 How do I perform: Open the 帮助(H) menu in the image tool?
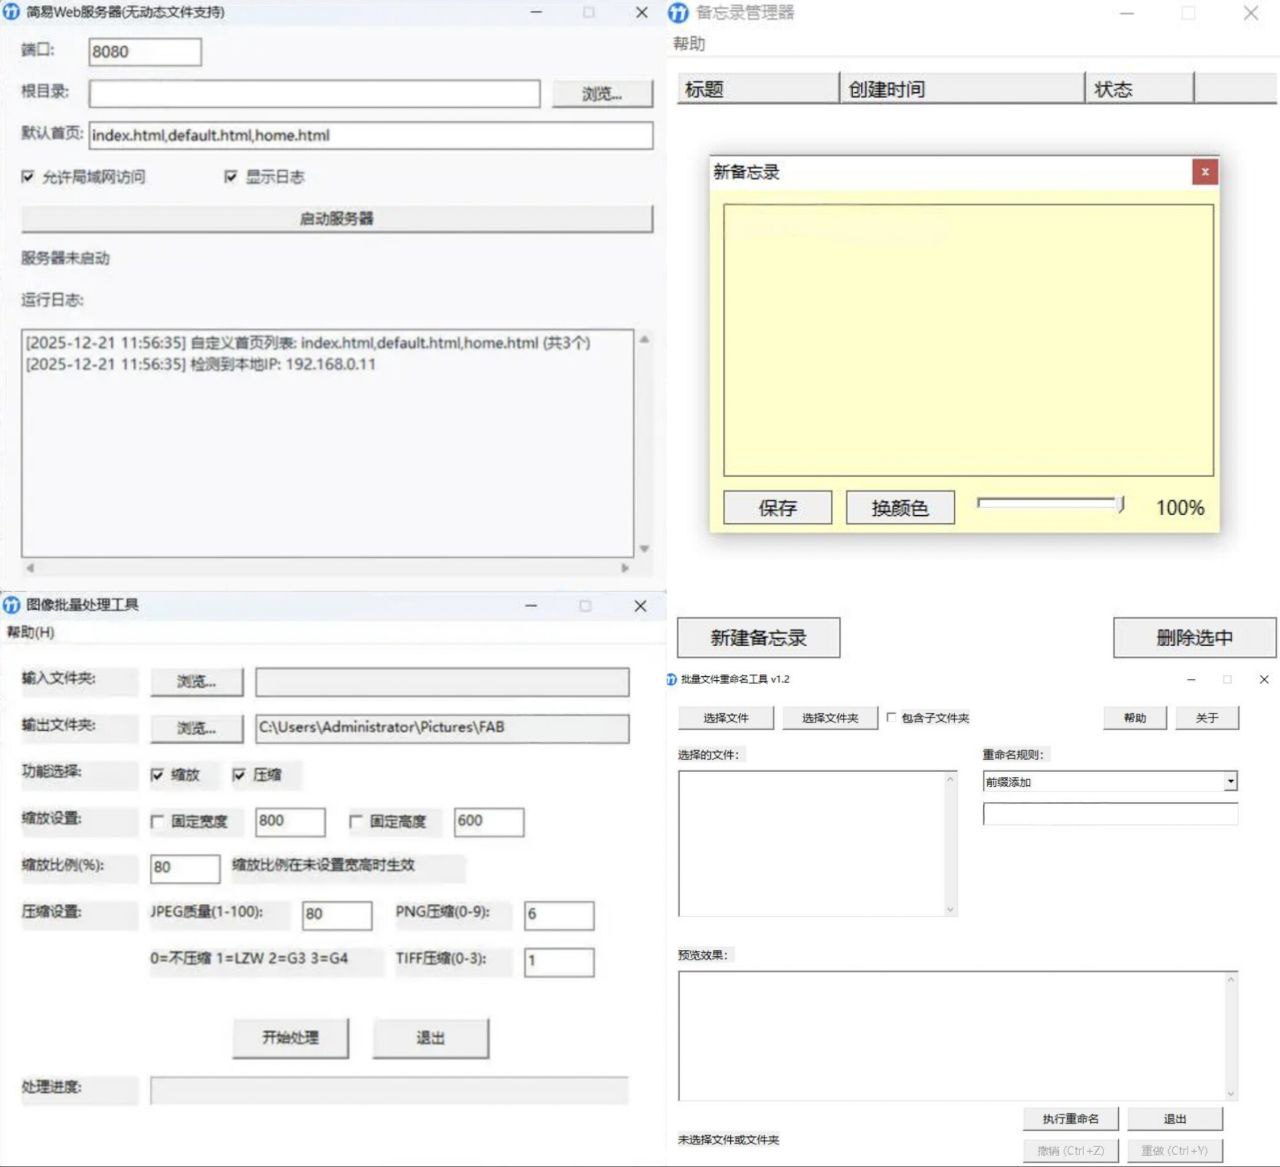coord(30,633)
